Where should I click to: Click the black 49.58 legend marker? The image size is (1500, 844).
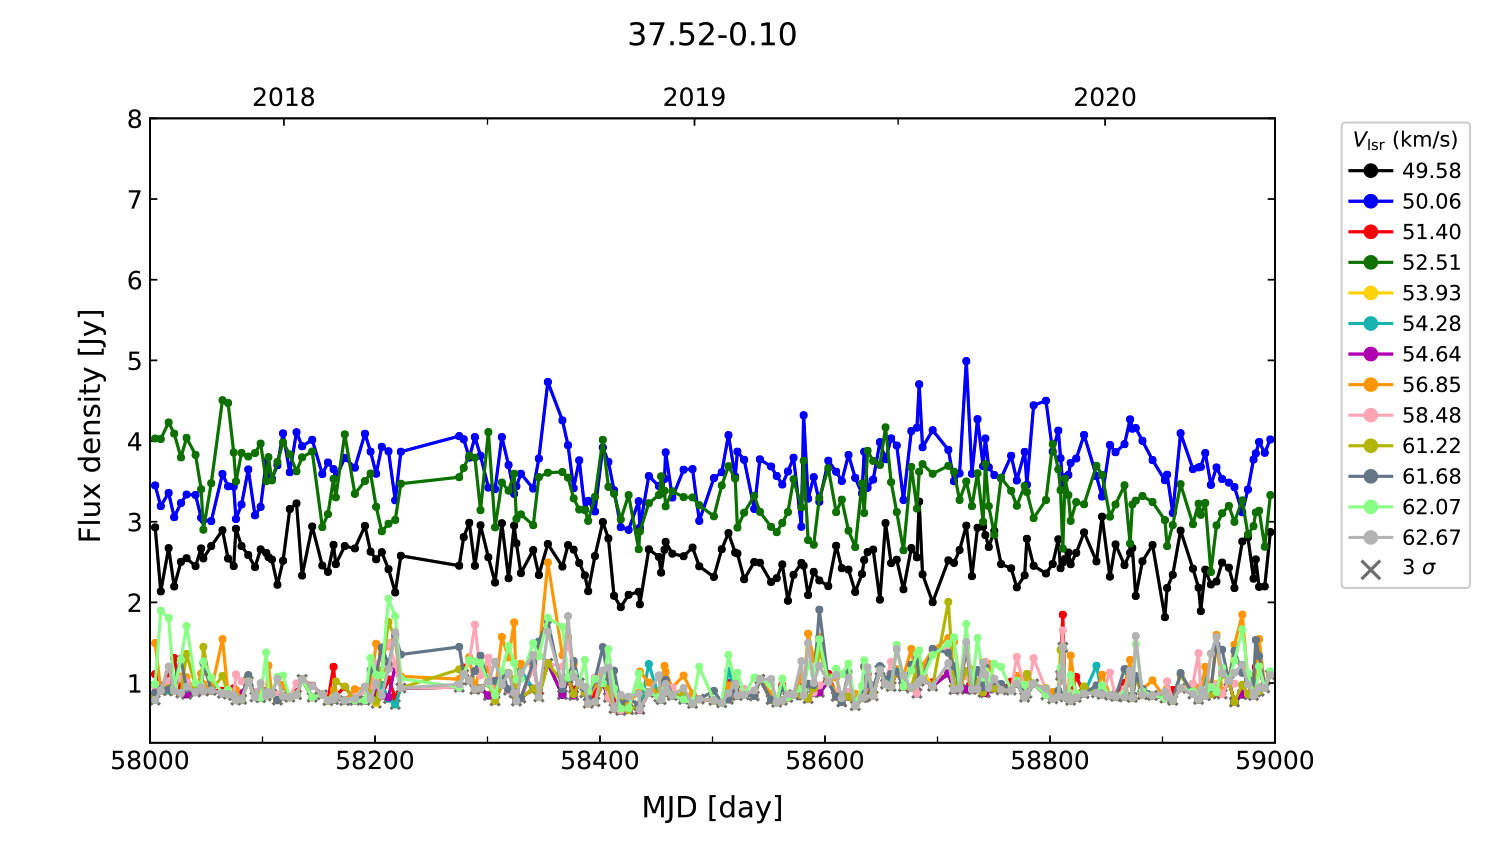[1370, 171]
